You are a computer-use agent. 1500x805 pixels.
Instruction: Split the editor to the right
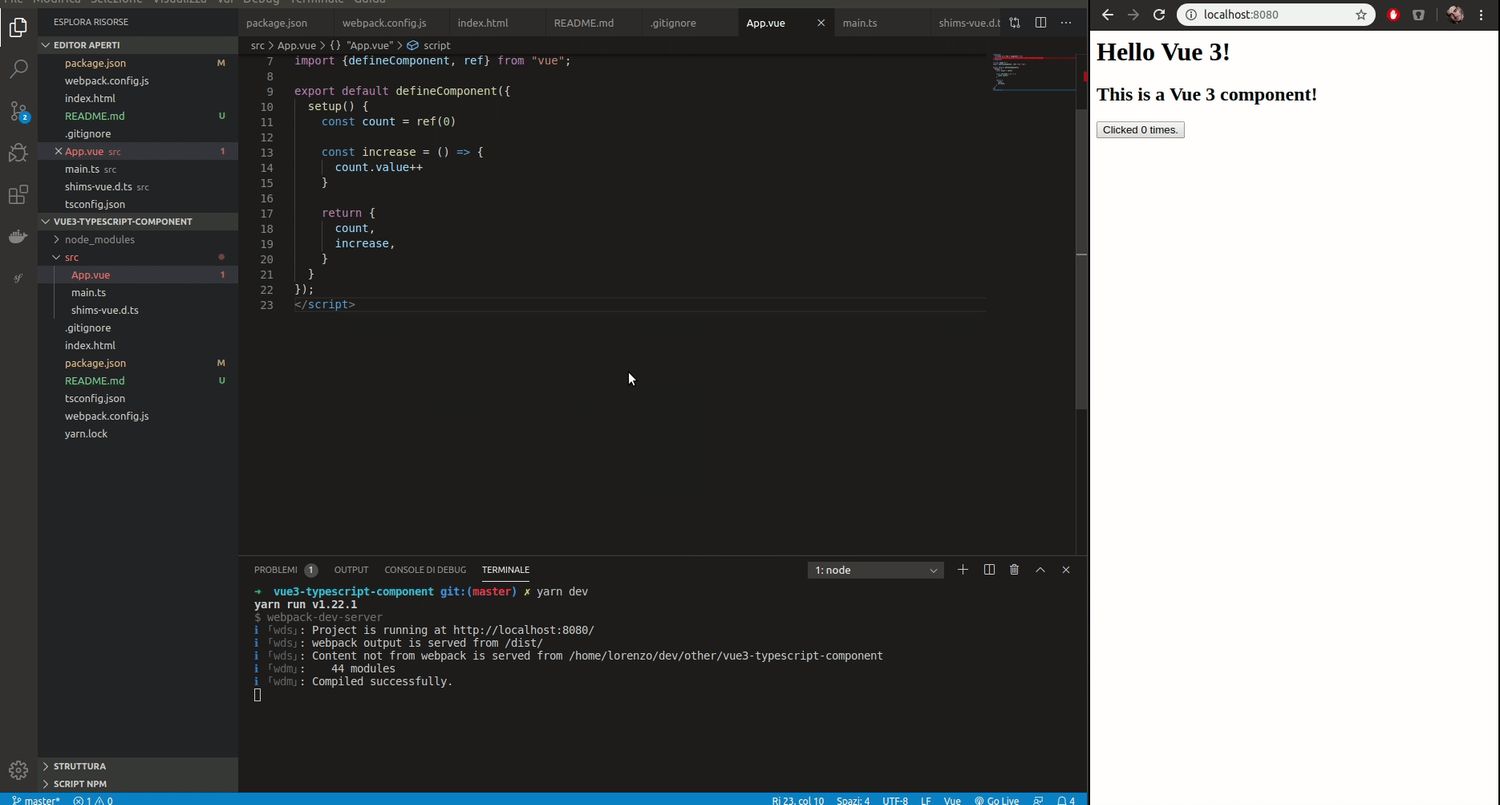tap(1040, 23)
